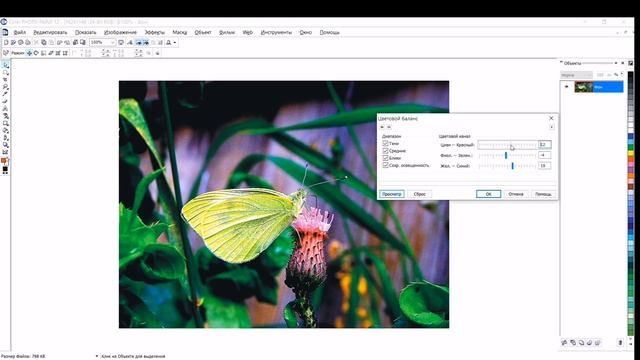
Task: Select the Fill bucket tool in the toolbox
Action: pyautogui.click(x=5, y=130)
